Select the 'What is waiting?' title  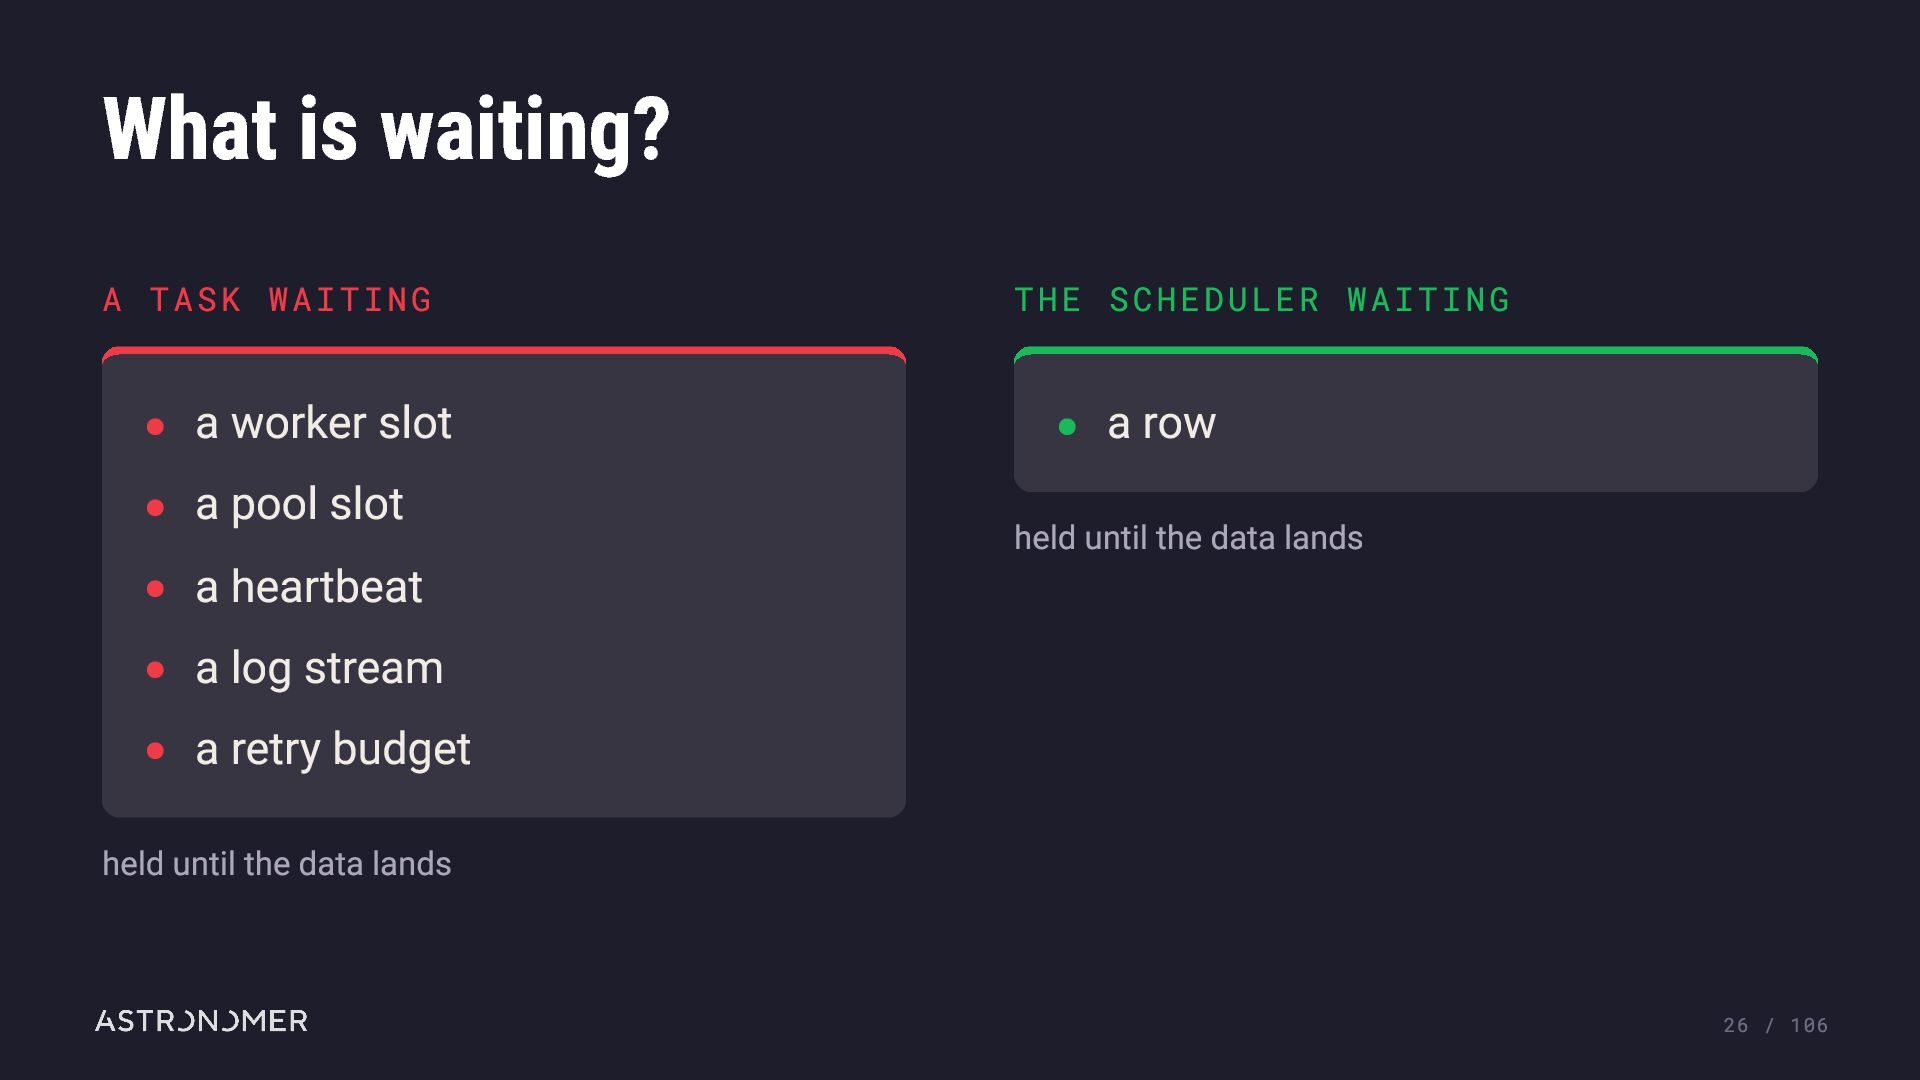(386, 130)
